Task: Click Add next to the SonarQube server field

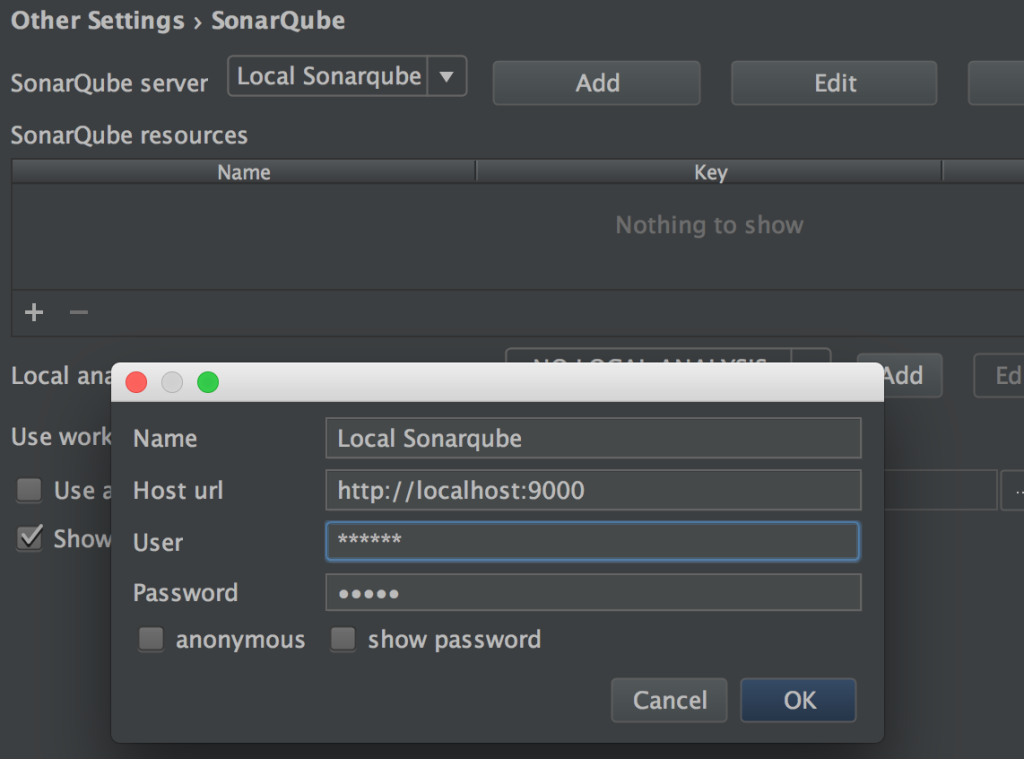Action: (x=595, y=82)
